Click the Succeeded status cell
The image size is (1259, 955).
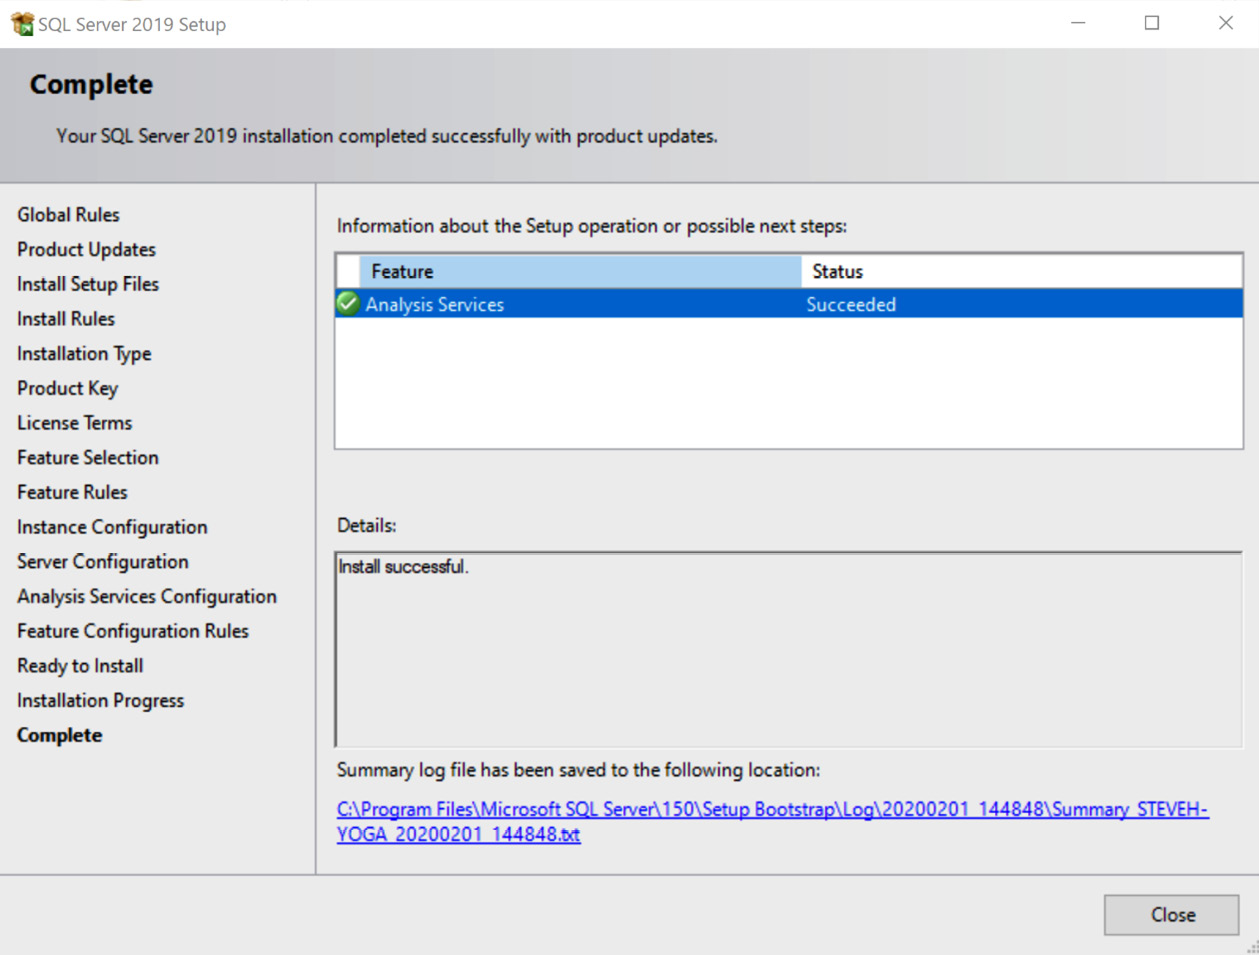click(851, 305)
